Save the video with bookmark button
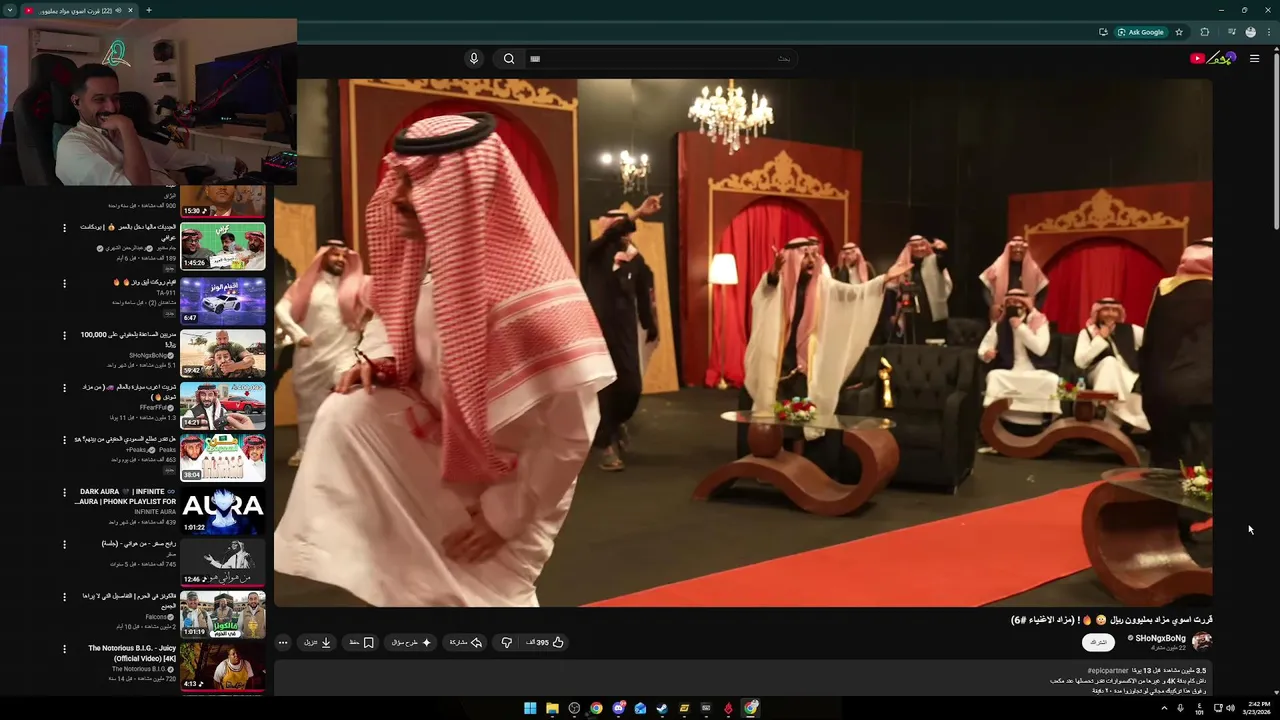The image size is (1280, 720). [361, 642]
